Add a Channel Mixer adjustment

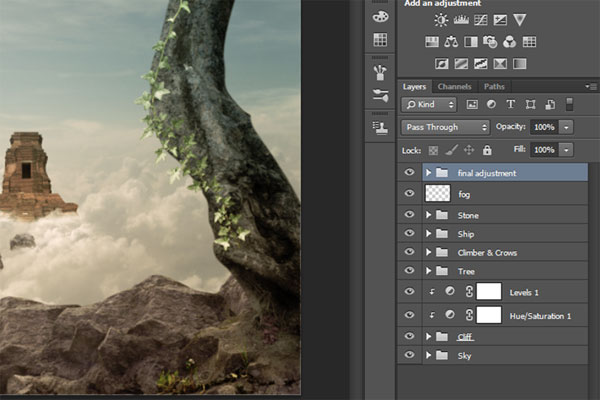[x=509, y=42]
